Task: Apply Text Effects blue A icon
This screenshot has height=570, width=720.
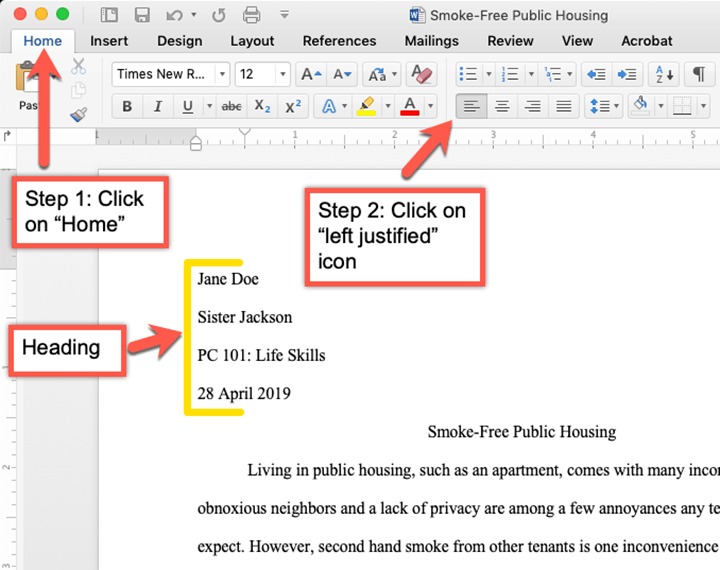Action: pos(329,107)
